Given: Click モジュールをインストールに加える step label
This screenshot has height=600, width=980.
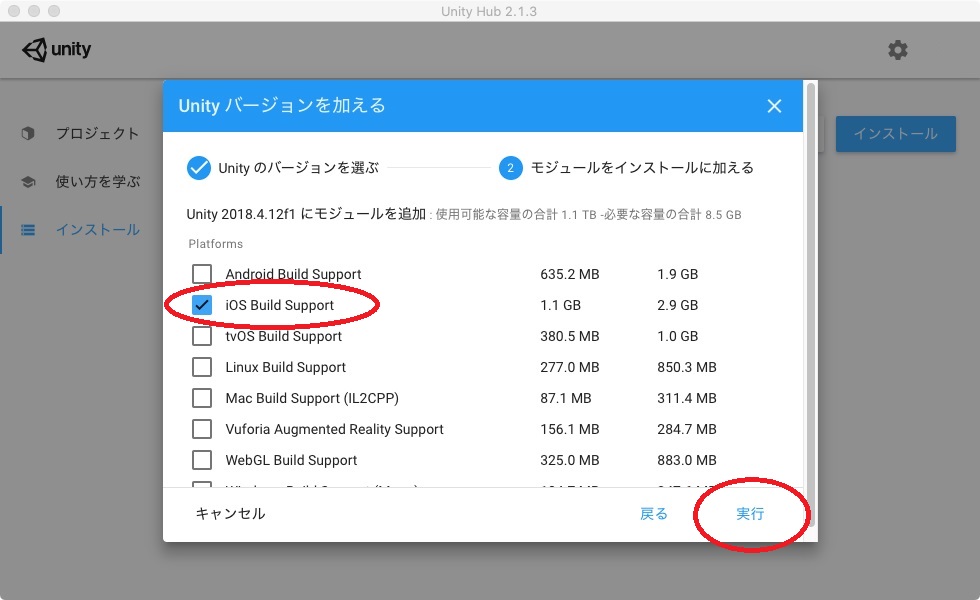Looking at the screenshot, I should (642, 168).
